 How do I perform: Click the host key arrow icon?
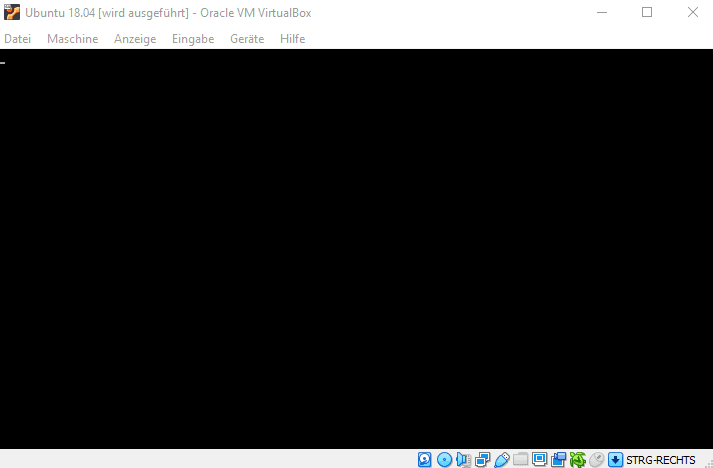[615, 459]
